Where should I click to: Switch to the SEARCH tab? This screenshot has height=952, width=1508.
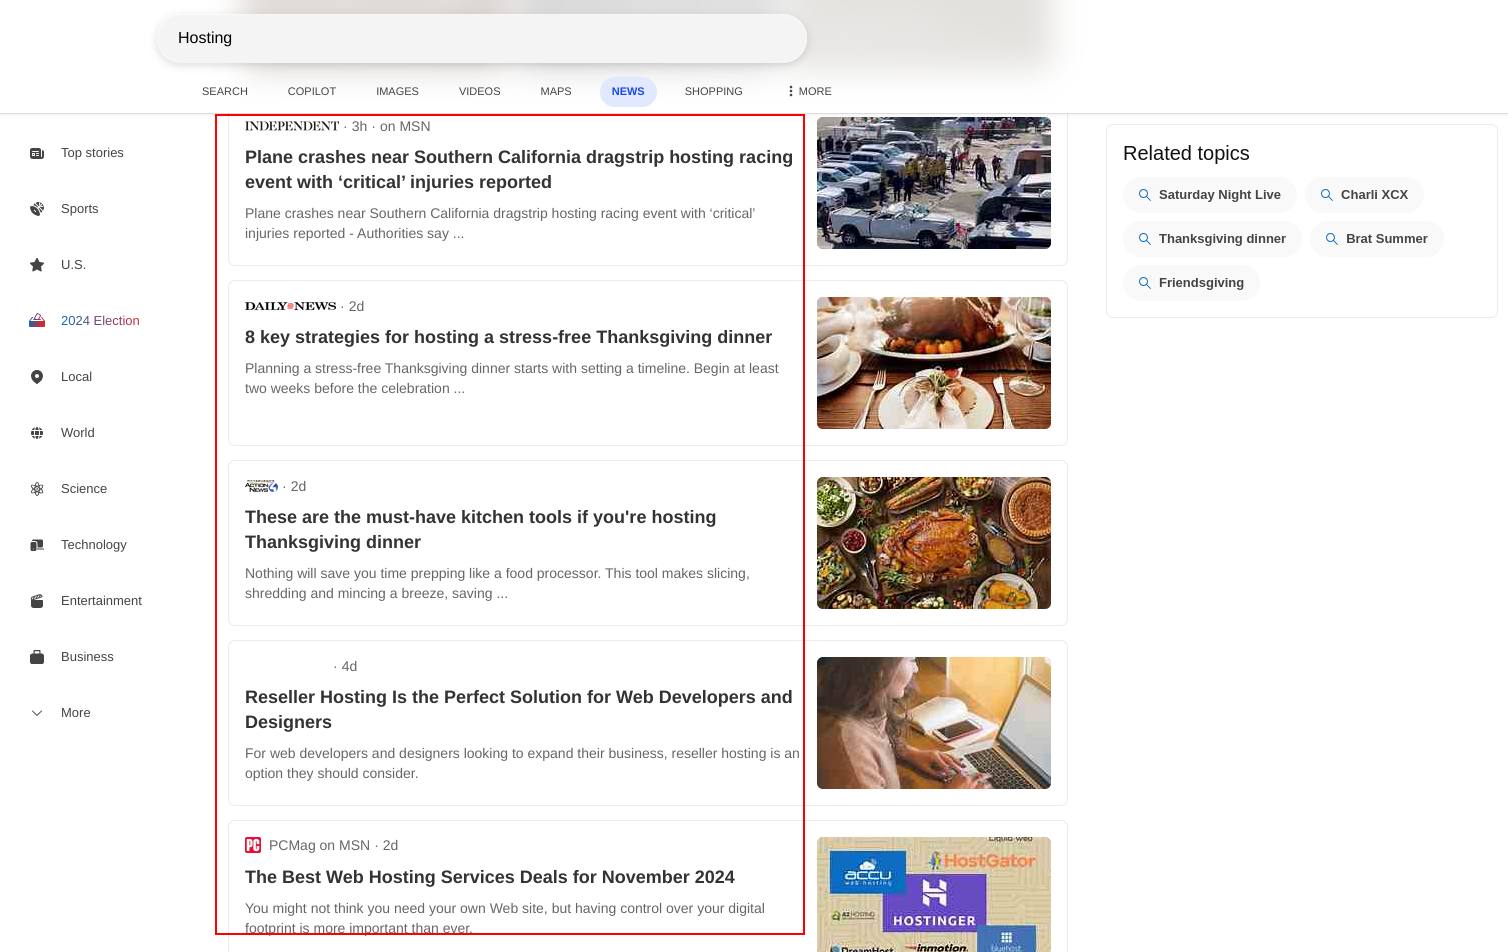click(225, 91)
